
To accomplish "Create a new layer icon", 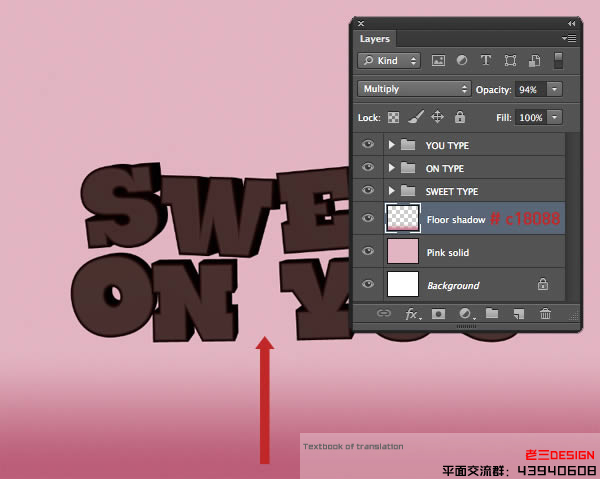I will coord(518,314).
